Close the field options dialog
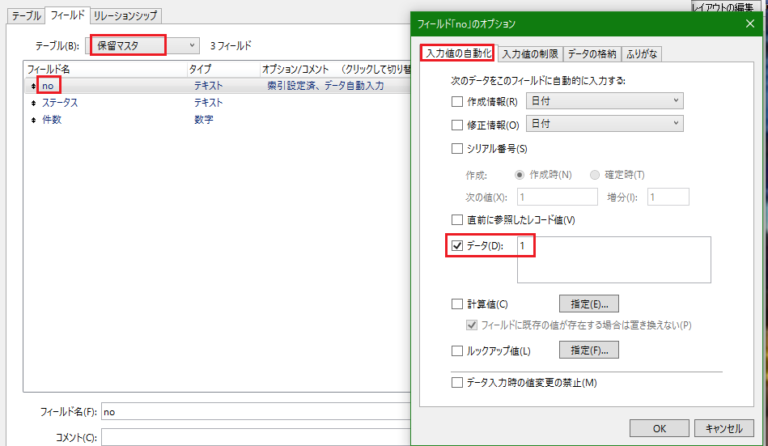 [750, 23]
